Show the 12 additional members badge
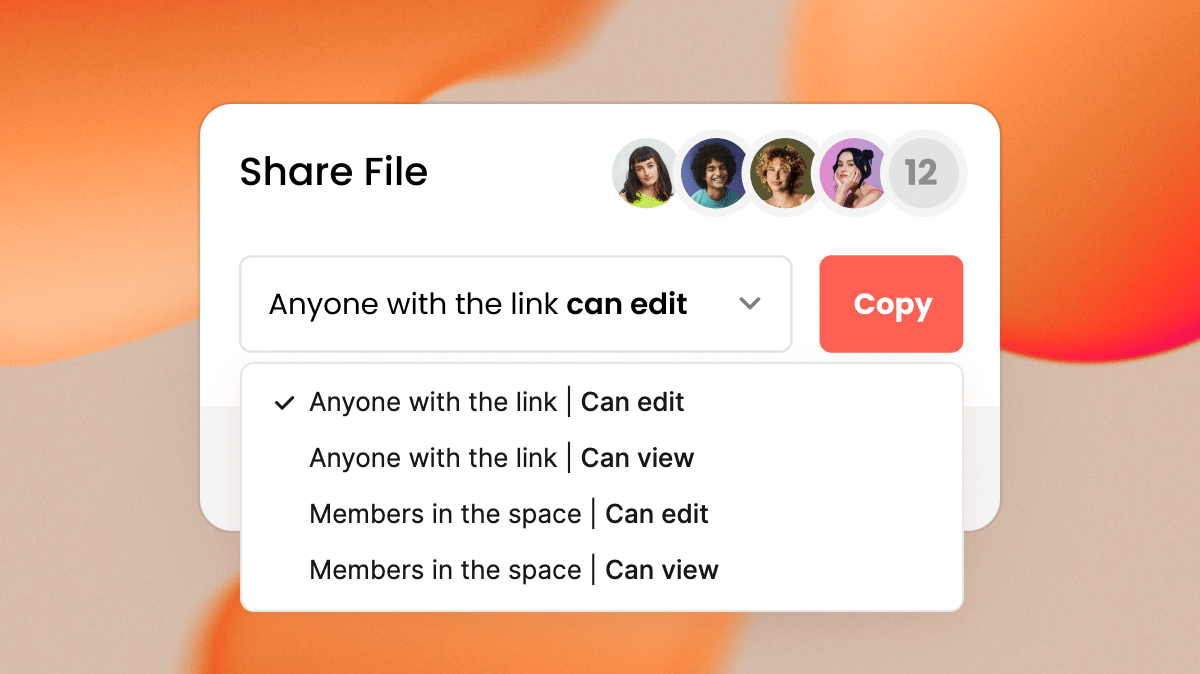Viewport: 1200px width, 674px height. pyautogui.click(x=921, y=173)
